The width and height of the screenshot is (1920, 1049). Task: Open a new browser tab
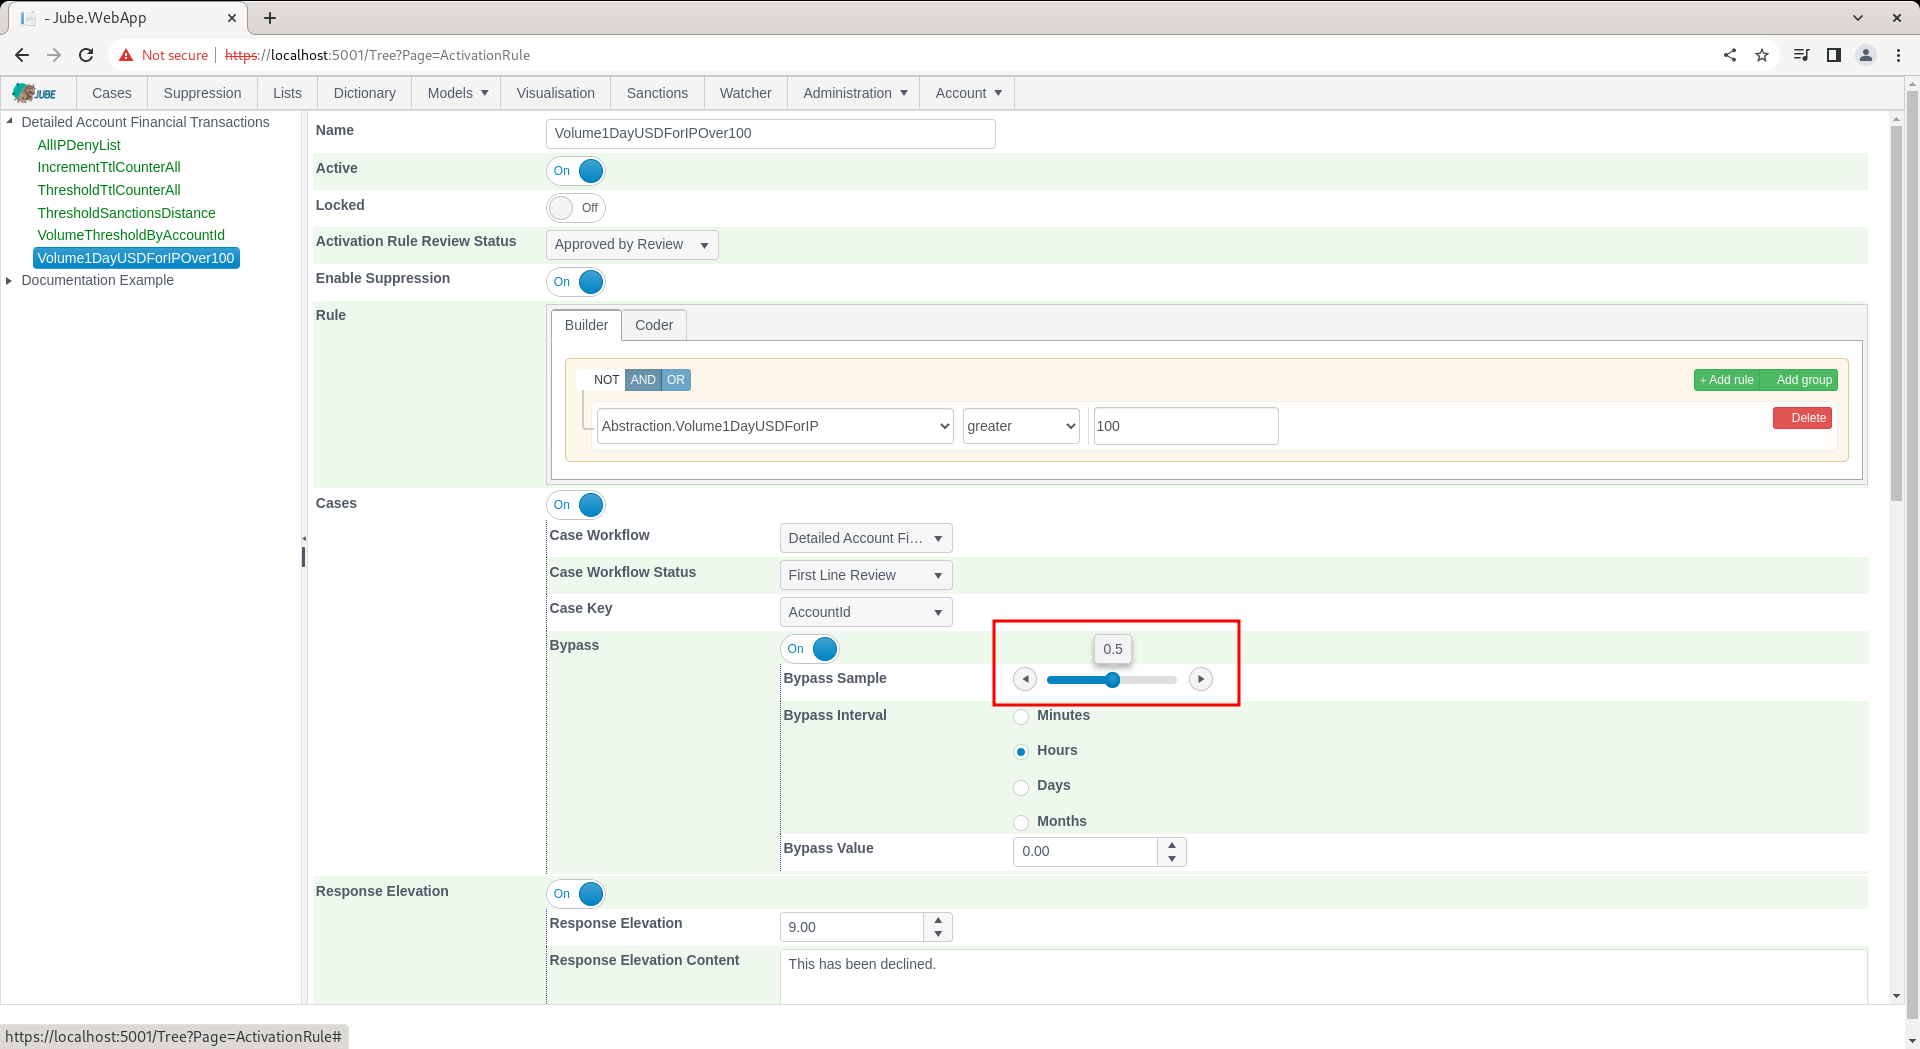tap(270, 18)
